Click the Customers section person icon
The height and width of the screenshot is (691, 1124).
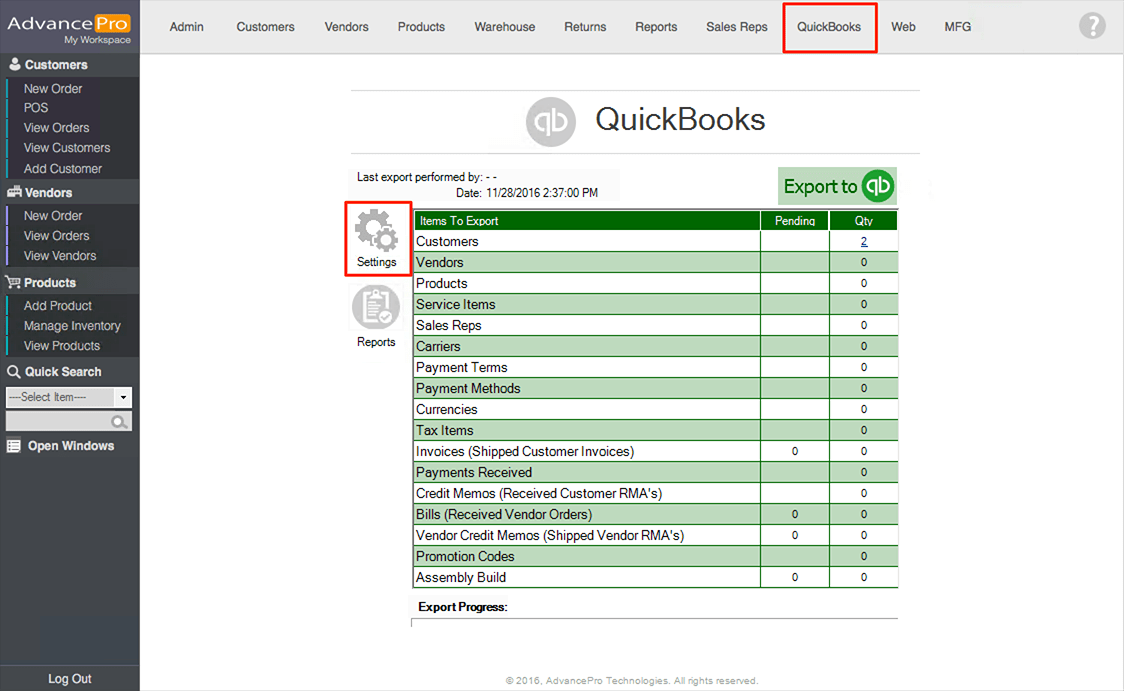(14, 65)
